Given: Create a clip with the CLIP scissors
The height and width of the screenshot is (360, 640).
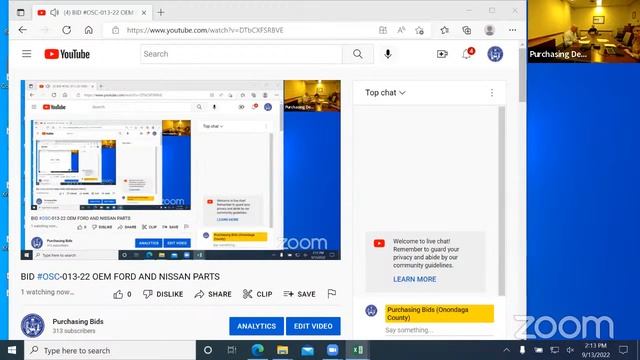Looking at the screenshot, I should click(258, 294).
